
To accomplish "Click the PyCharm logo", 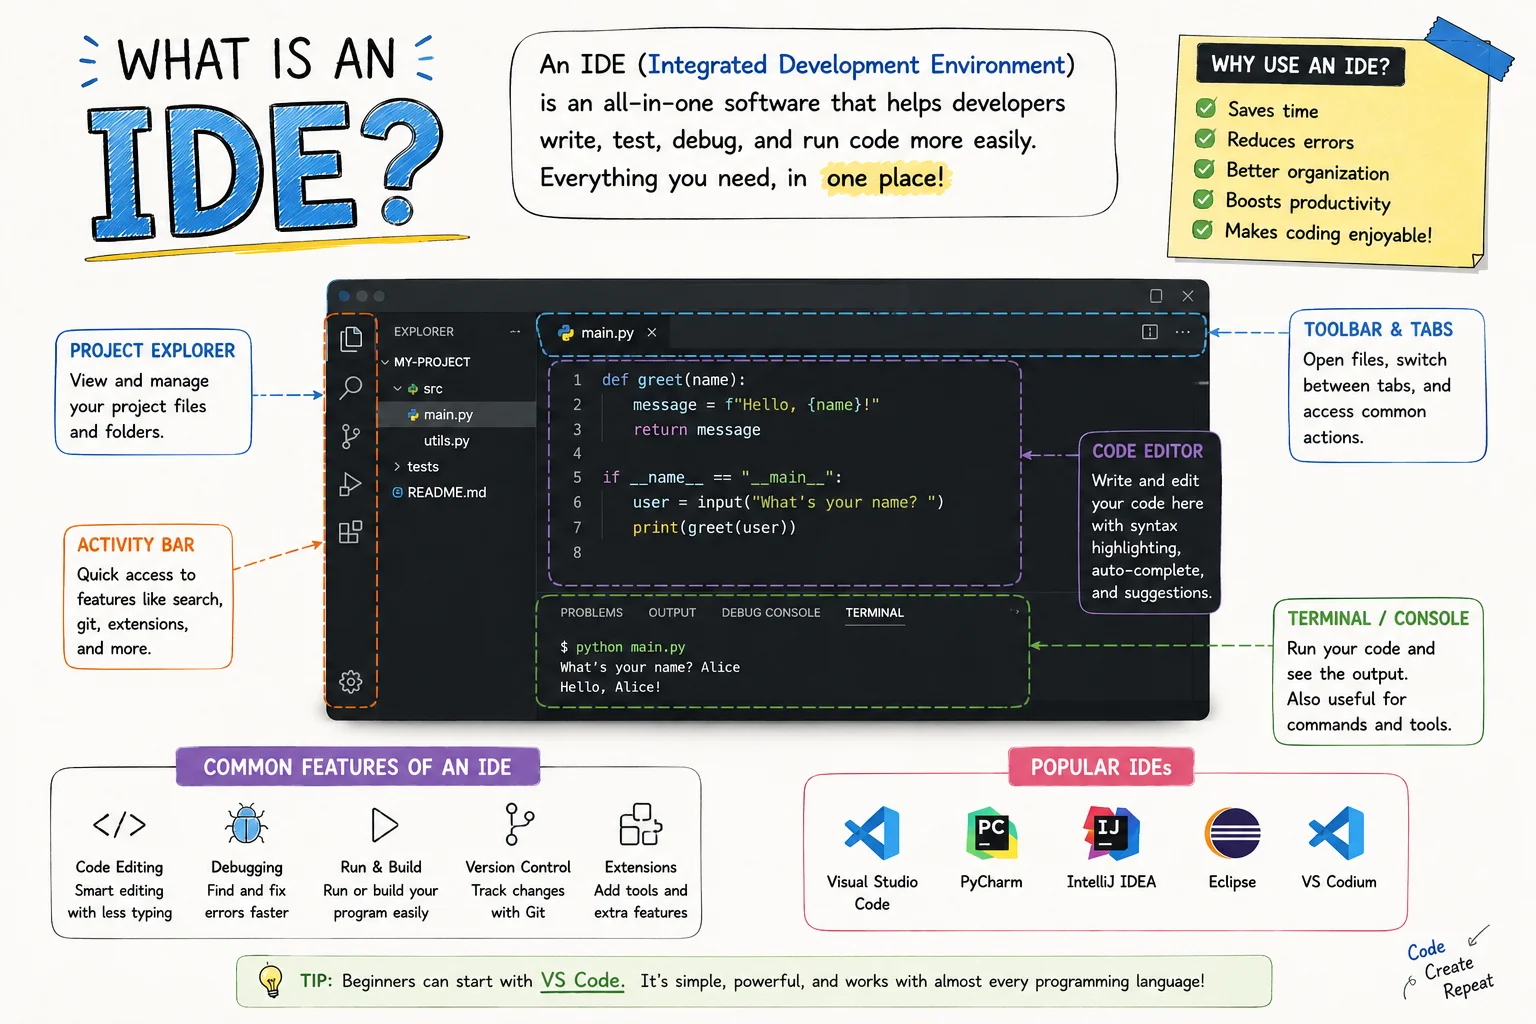I will click(991, 833).
